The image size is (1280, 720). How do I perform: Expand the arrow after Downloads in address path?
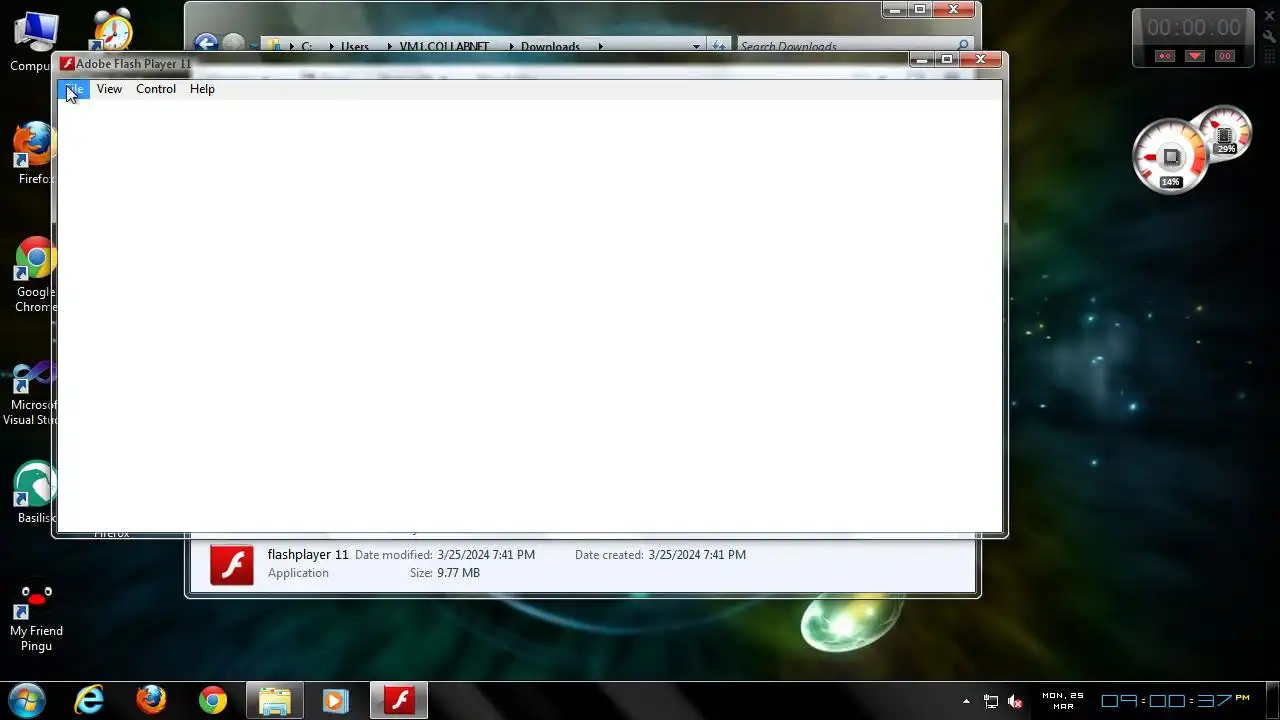(601, 46)
